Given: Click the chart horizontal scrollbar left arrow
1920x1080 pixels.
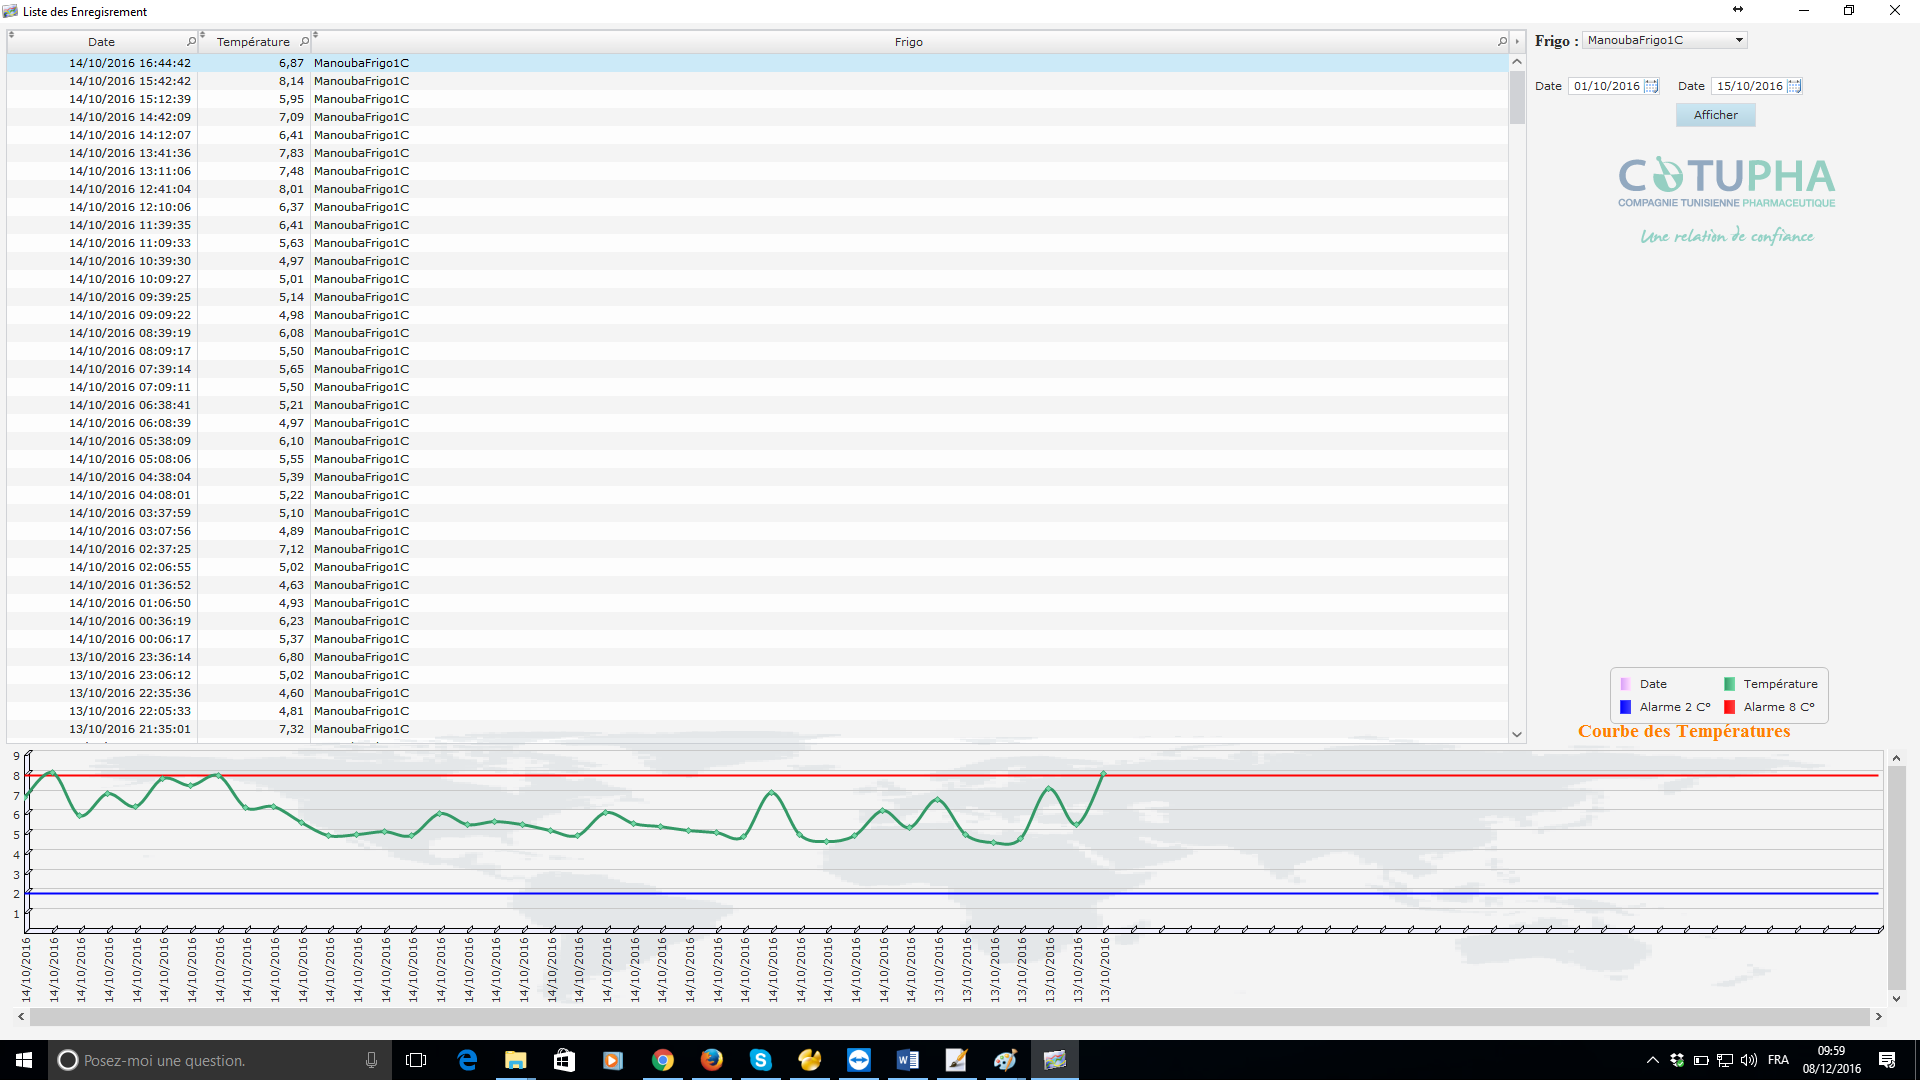Looking at the screenshot, I should (x=21, y=1017).
